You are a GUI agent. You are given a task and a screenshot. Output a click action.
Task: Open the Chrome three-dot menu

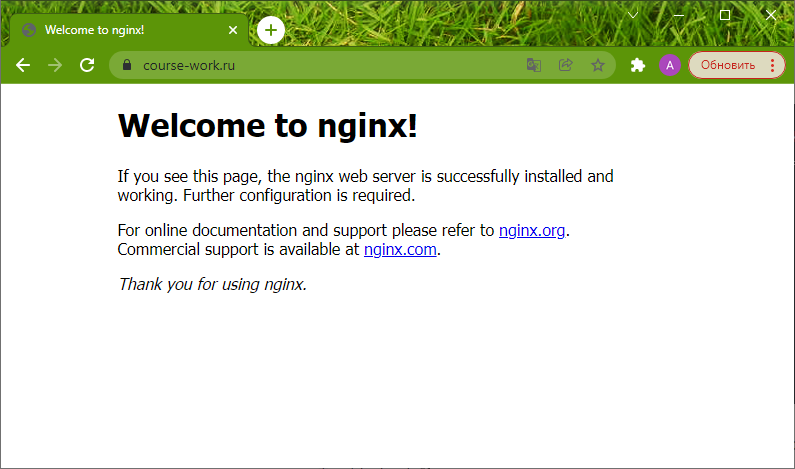pos(772,65)
